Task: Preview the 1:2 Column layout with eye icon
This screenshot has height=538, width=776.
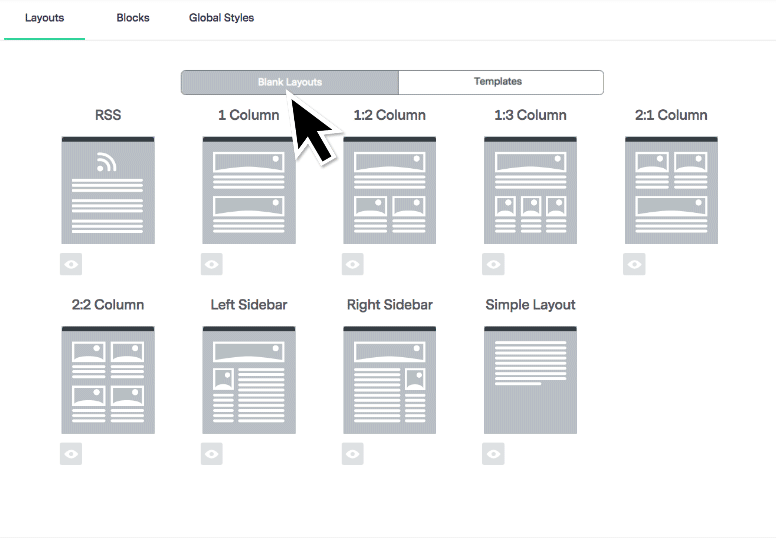Action: tap(352, 264)
